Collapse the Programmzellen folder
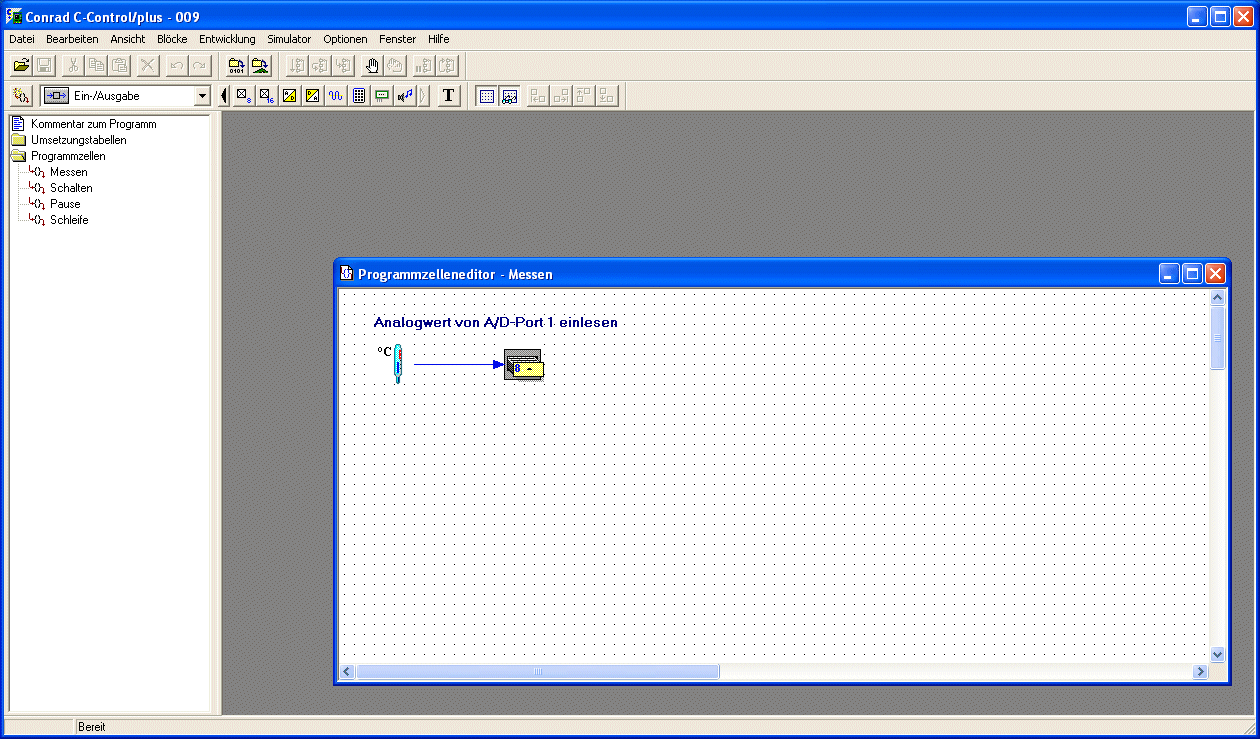 [18, 156]
